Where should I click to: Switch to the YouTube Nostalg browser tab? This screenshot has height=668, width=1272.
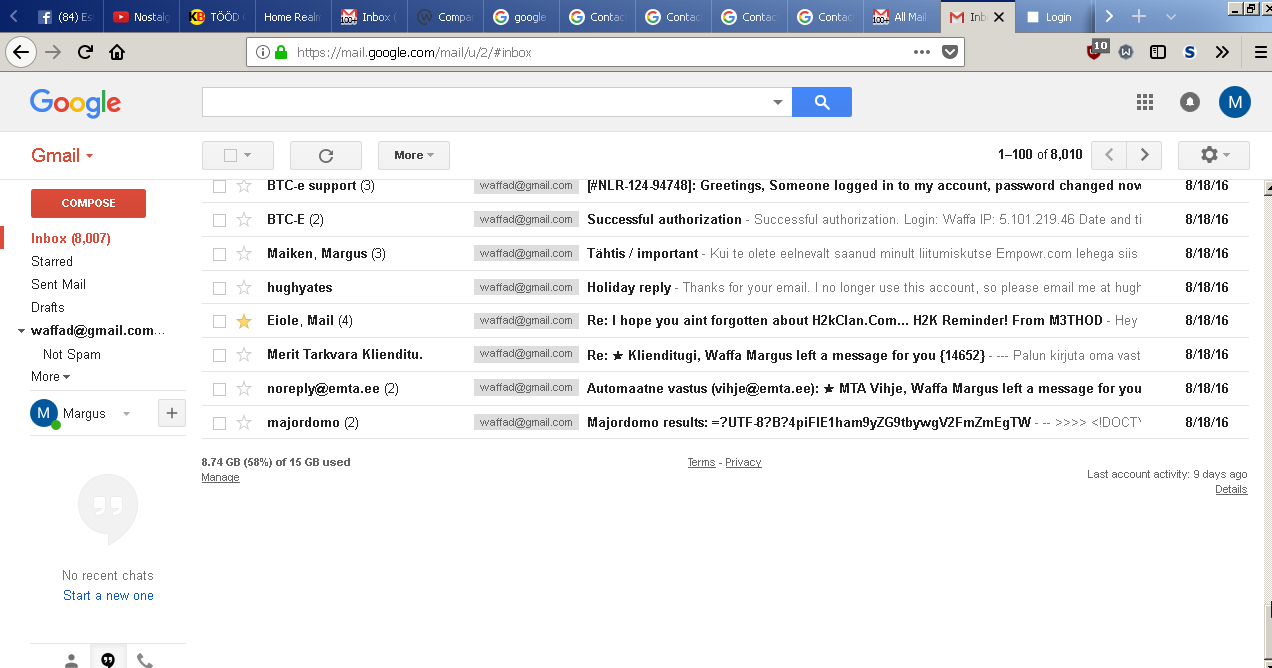pos(142,16)
